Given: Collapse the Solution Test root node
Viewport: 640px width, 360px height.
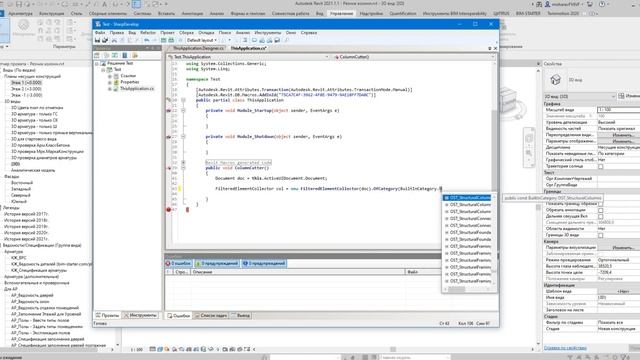Looking at the screenshot, I should point(97,64).
